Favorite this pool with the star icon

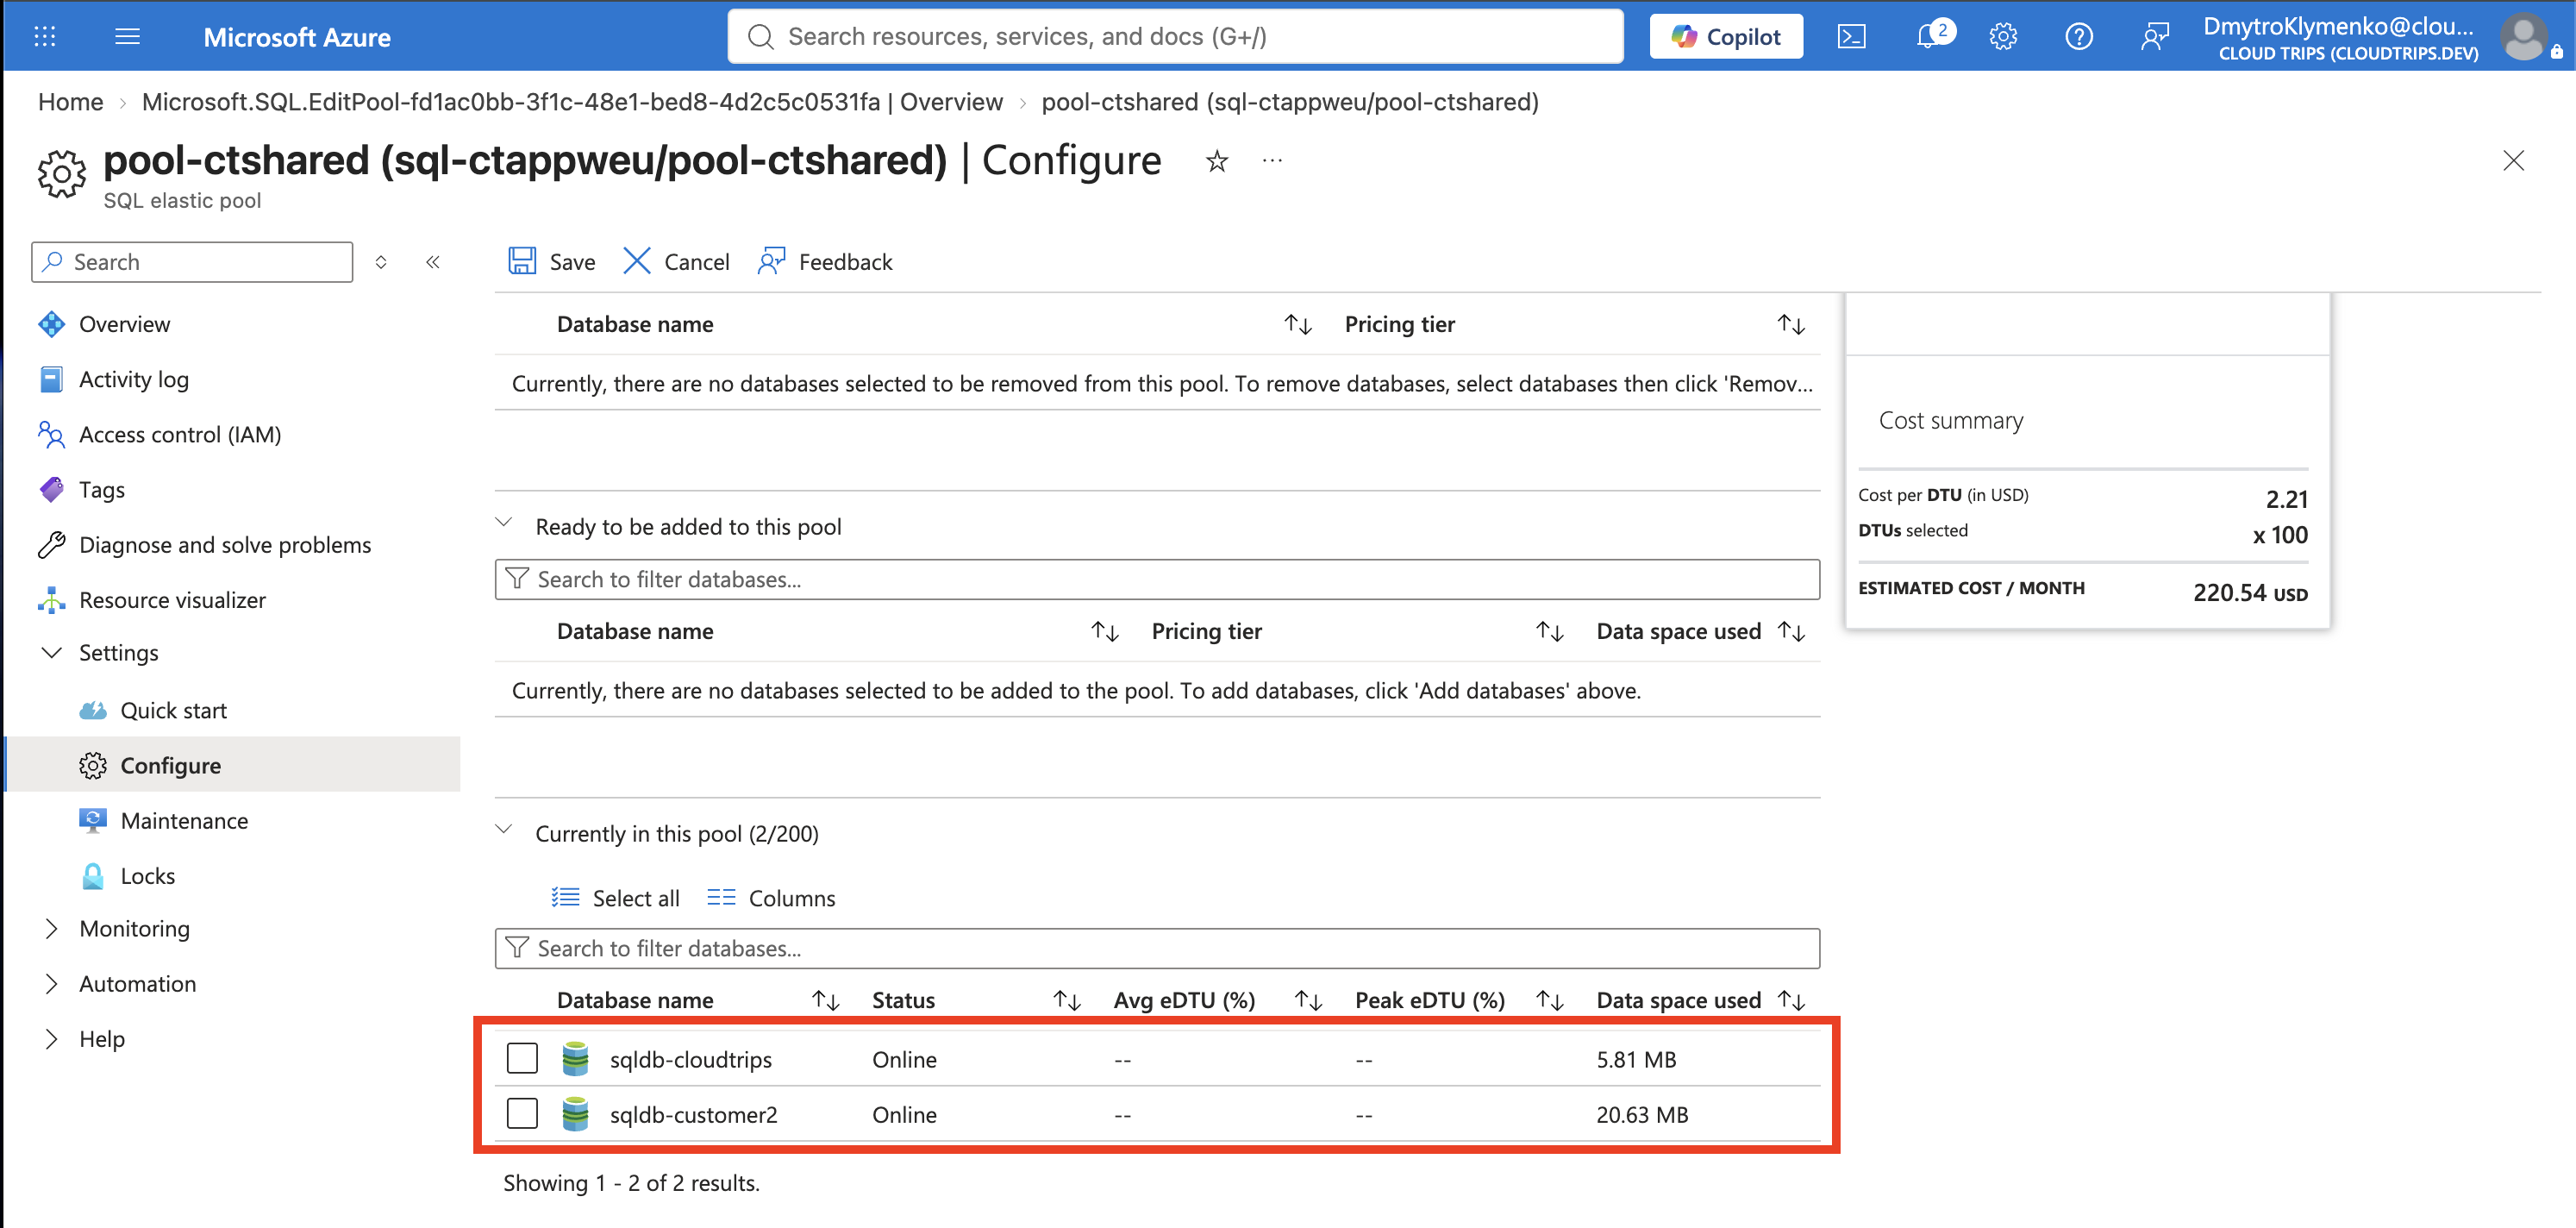coord(1216,161)
